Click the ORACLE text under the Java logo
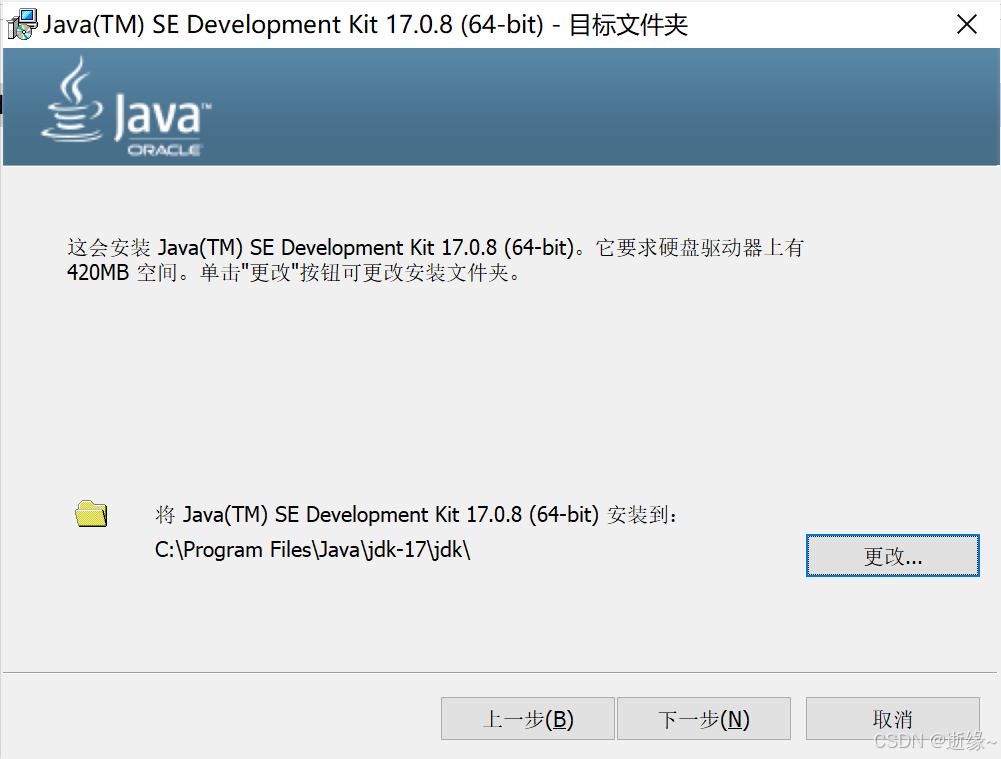 [x=165, y=150]
